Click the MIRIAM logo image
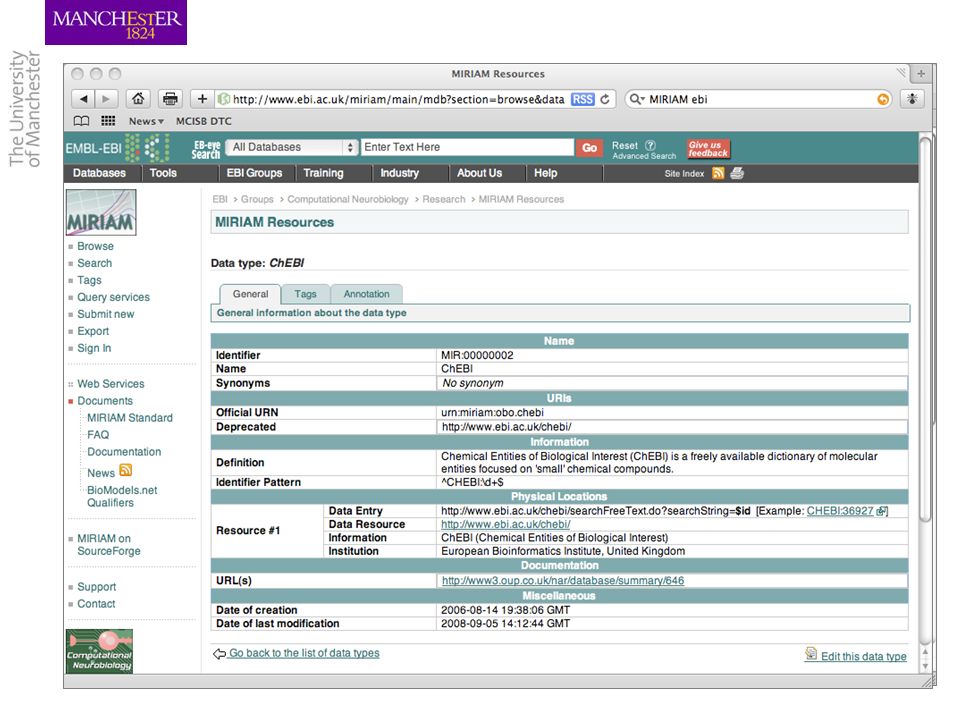960x720 pixels. click(101, 212)
